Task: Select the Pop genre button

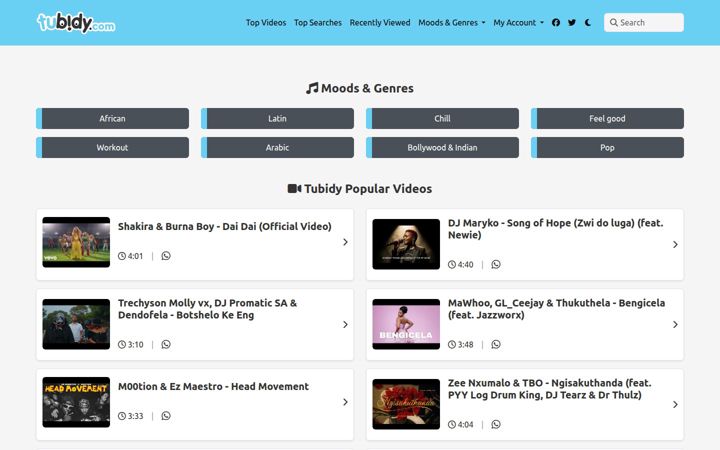Action: point(607,147)
